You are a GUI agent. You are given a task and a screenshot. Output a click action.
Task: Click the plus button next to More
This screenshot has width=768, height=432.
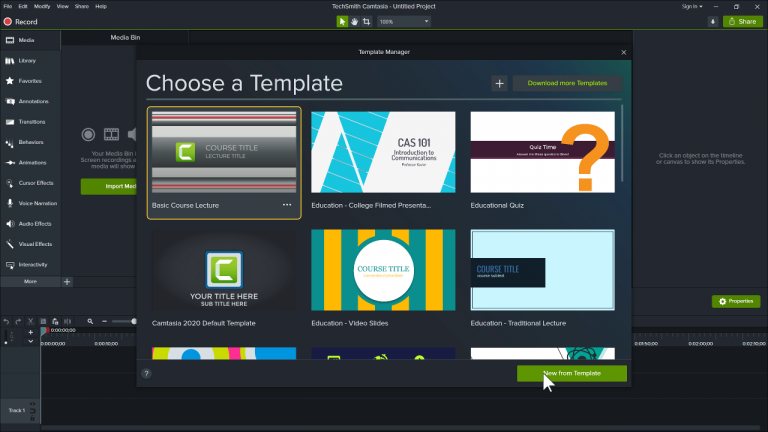(67, 282)
